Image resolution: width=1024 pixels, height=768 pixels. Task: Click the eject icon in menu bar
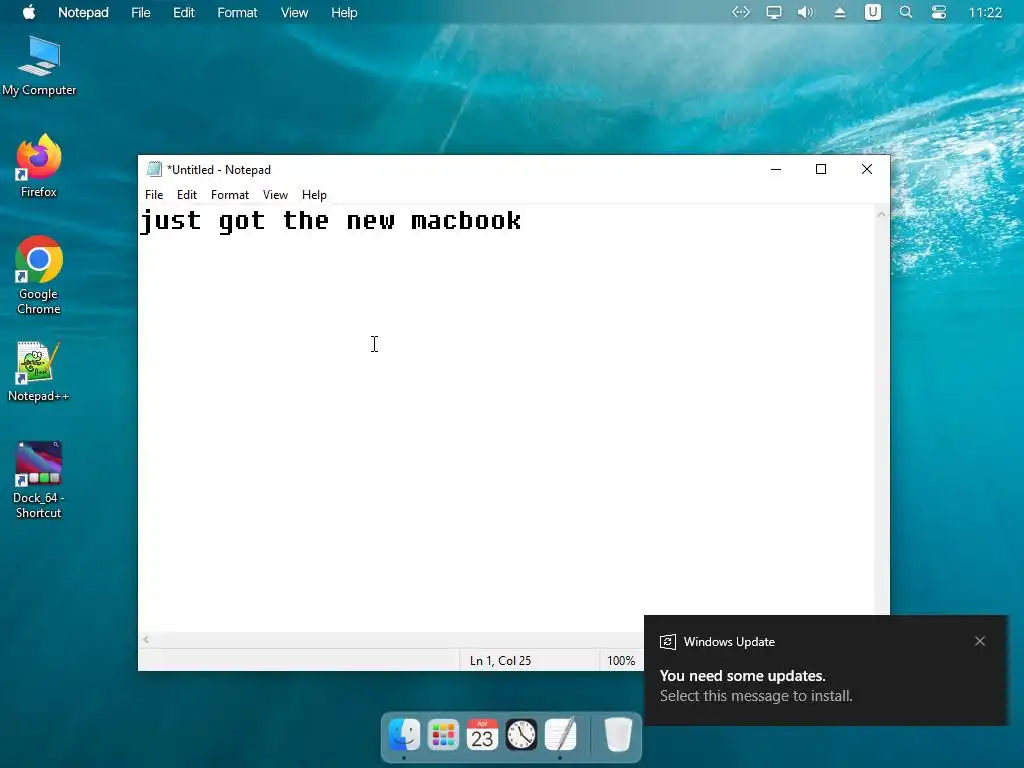click(840, 12)
